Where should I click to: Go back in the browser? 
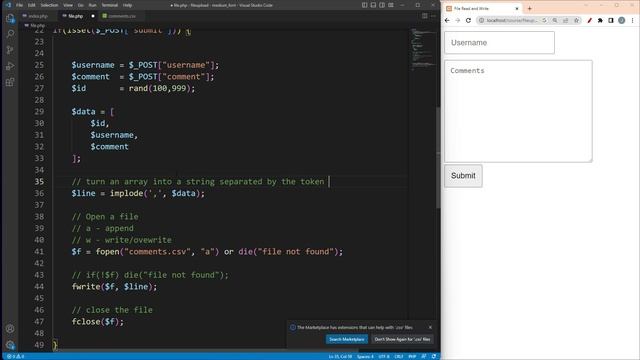[447, 20]
